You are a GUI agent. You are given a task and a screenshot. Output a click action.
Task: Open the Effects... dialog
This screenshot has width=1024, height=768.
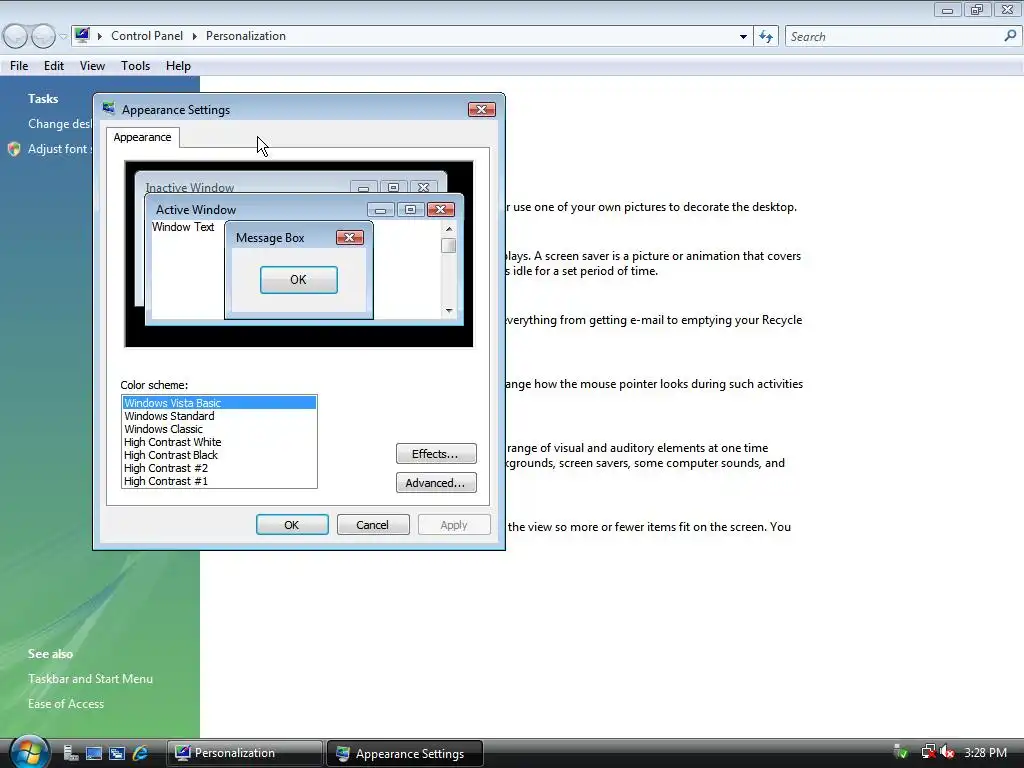(436, 454)
